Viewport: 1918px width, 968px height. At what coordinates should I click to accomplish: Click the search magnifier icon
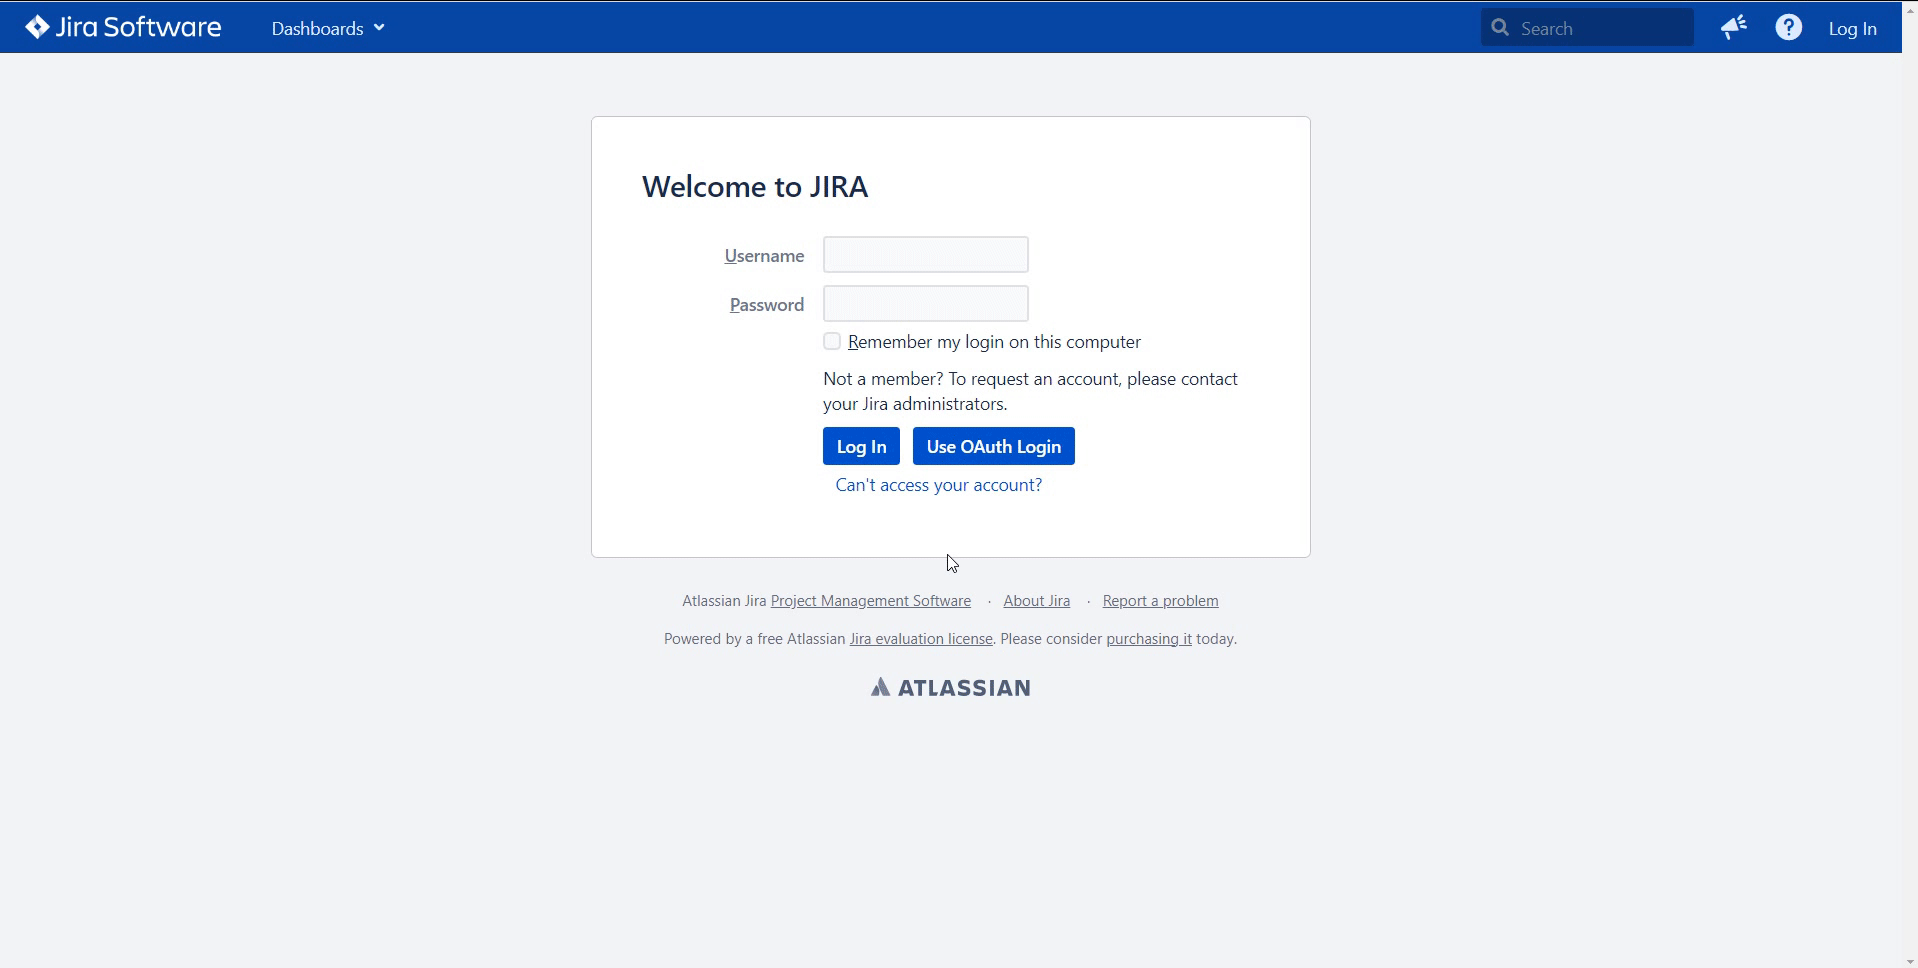tap(1499, 27)
